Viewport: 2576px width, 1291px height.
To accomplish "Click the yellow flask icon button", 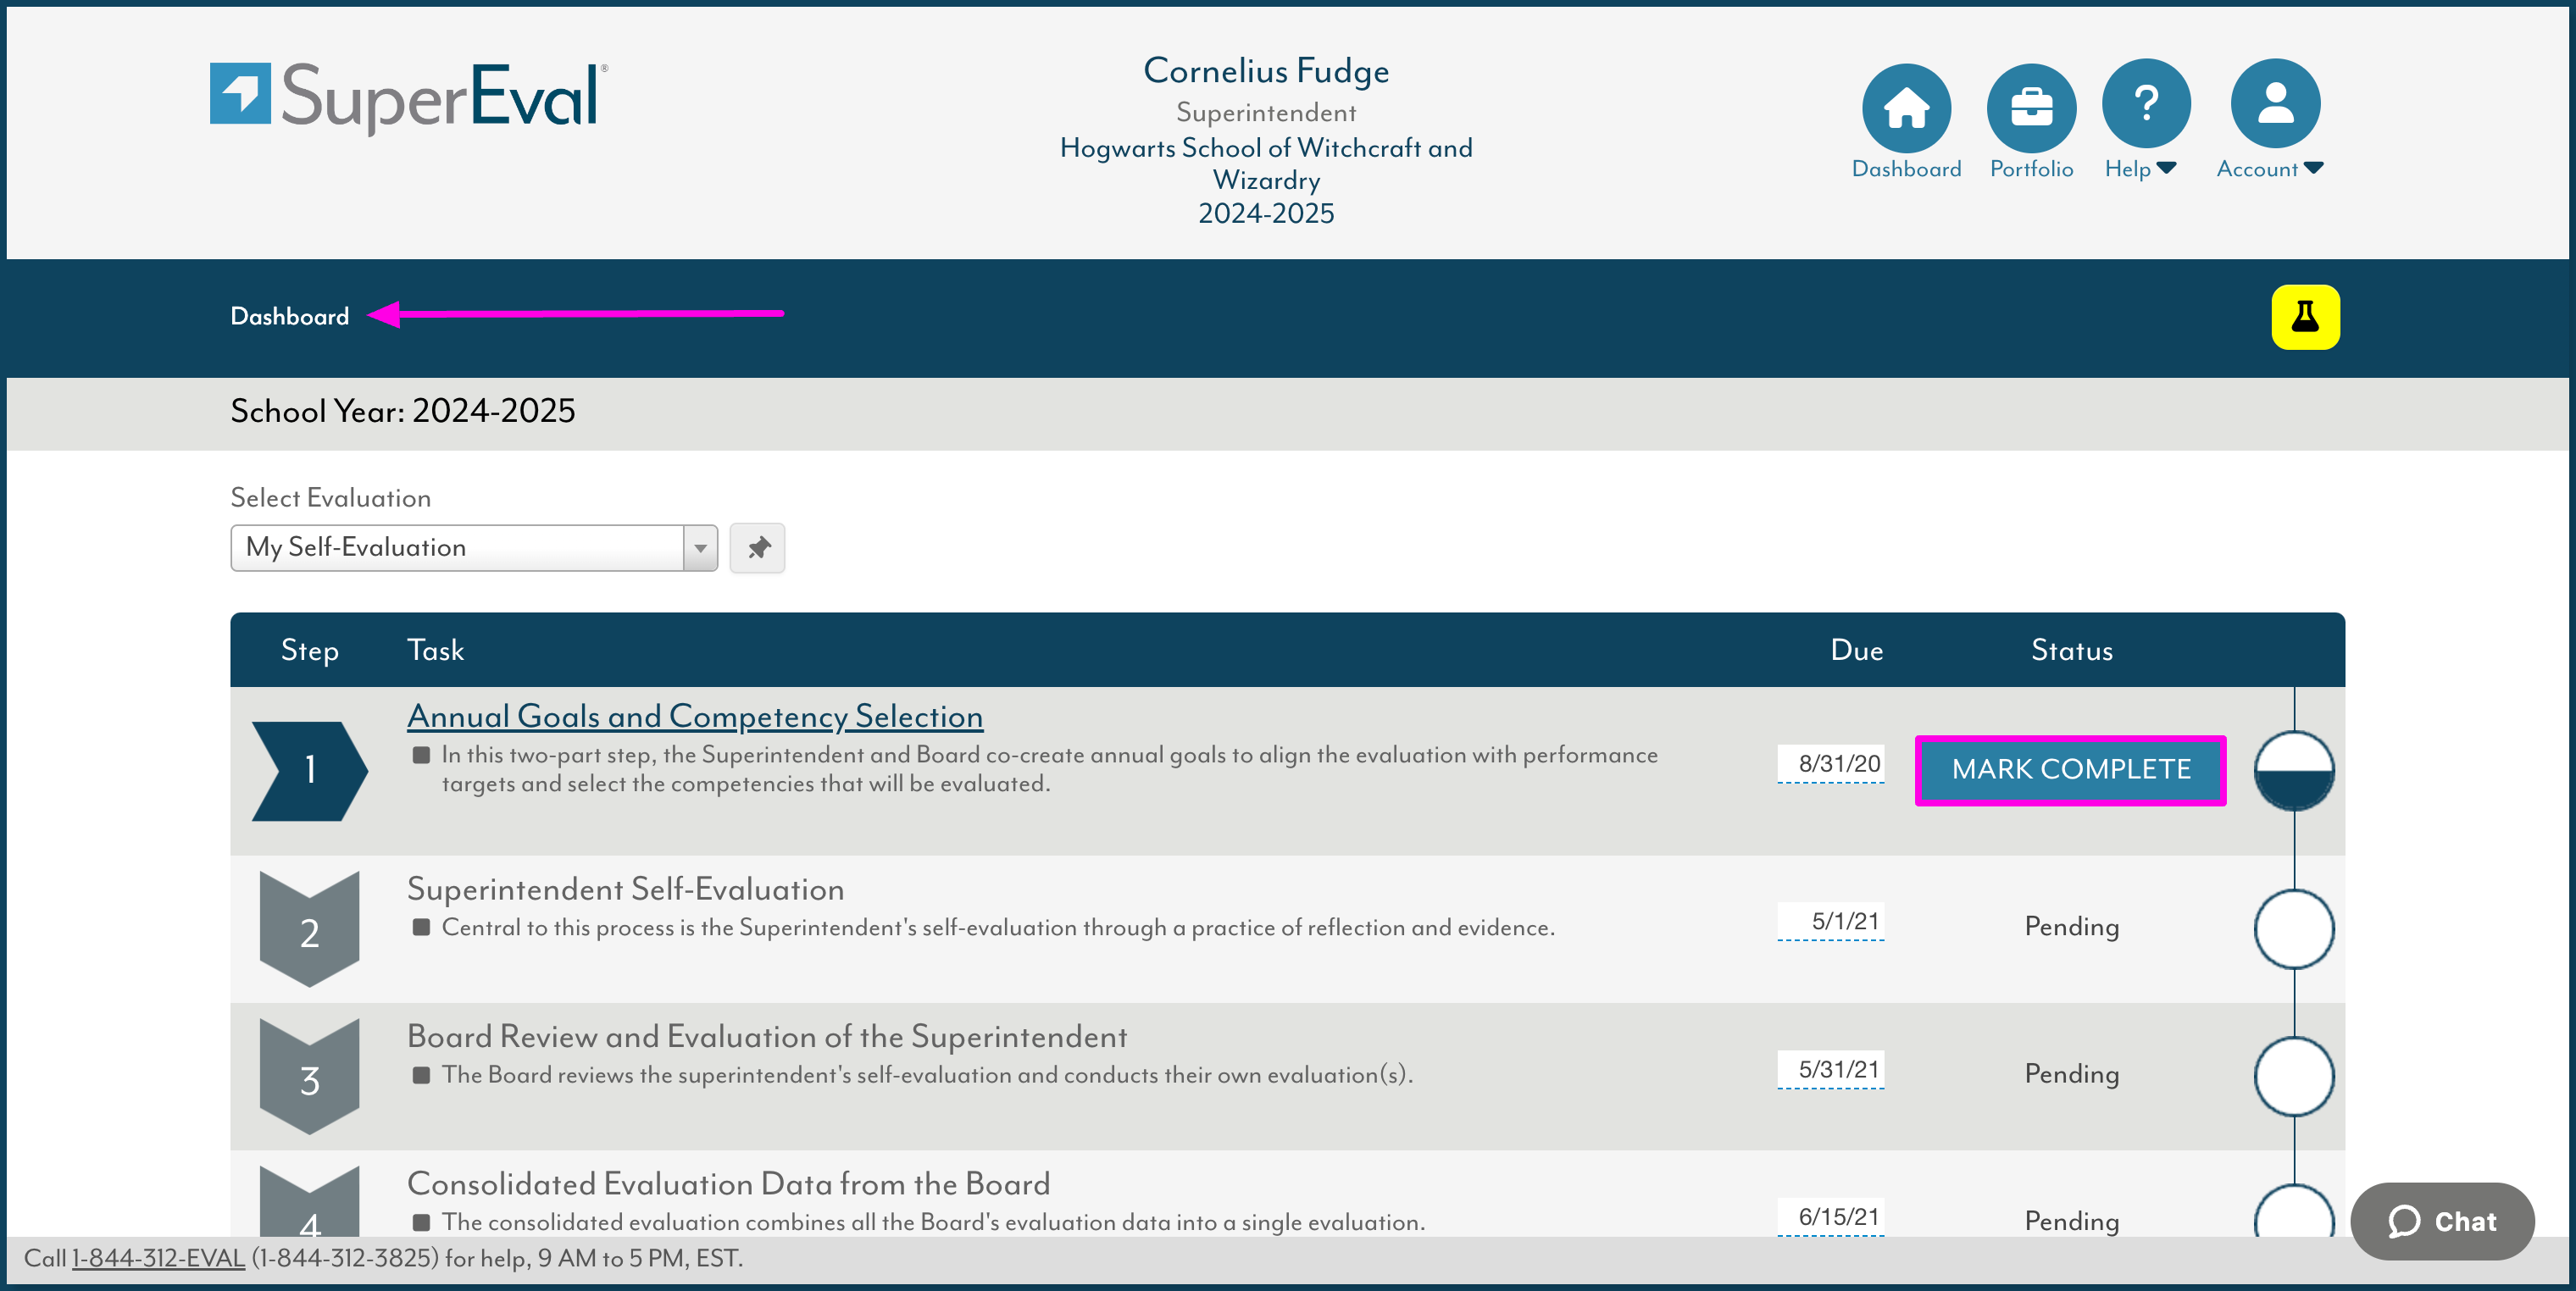I will tap(2305, 317).
